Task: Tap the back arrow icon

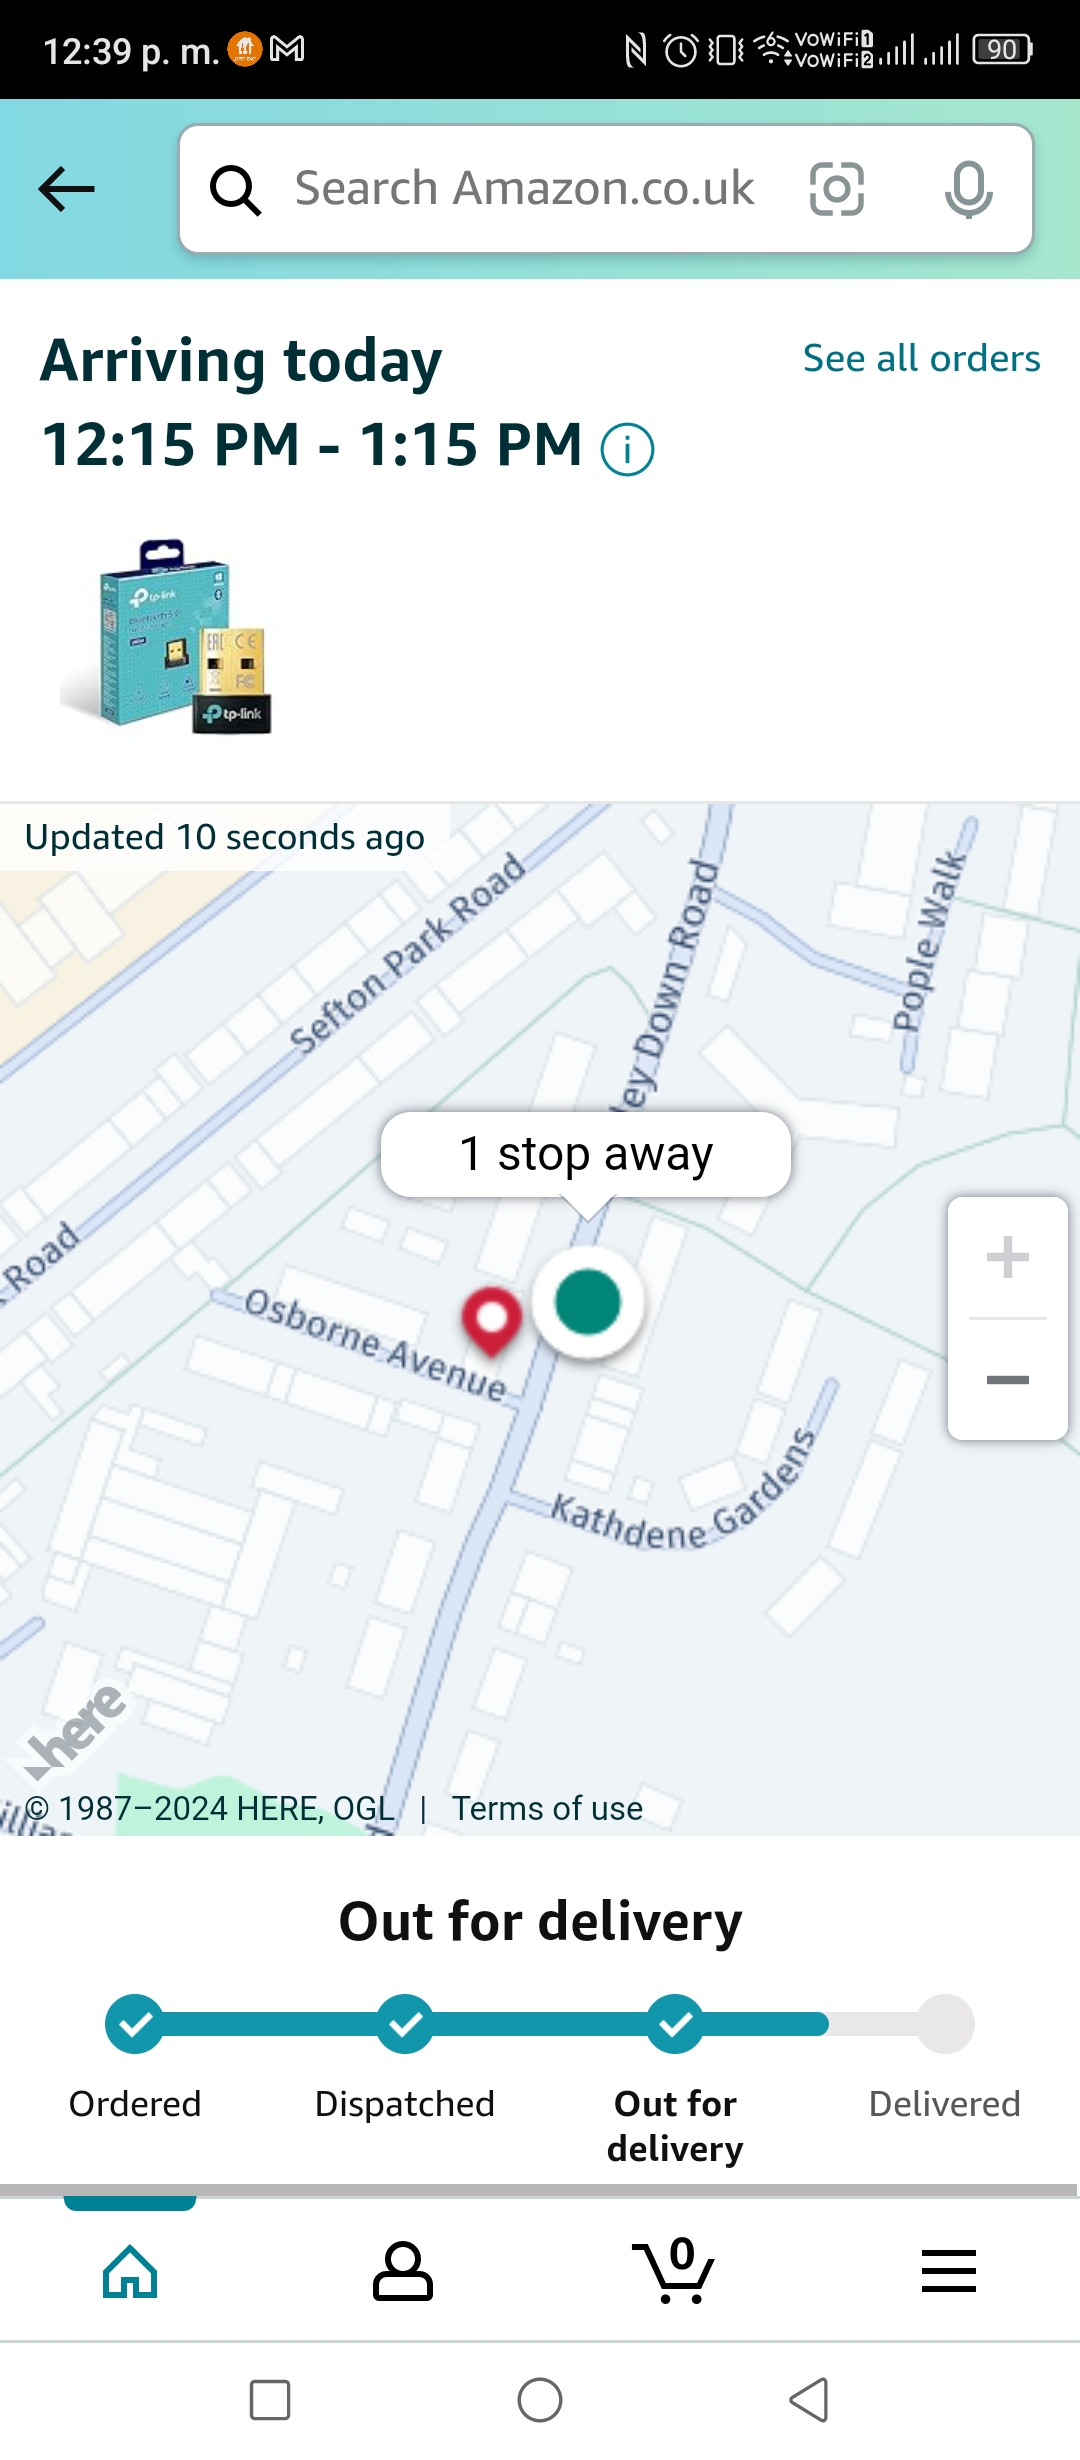Action: [x=66, y=189]
